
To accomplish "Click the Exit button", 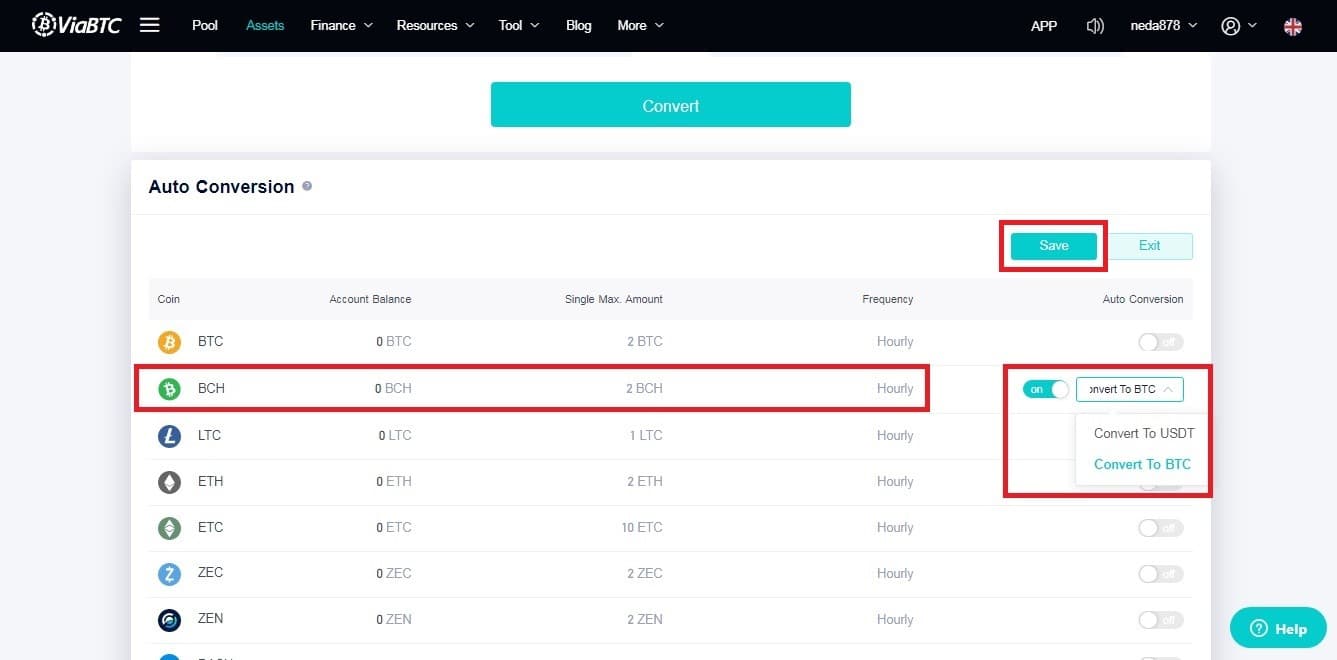I will tap(1150, 246).
